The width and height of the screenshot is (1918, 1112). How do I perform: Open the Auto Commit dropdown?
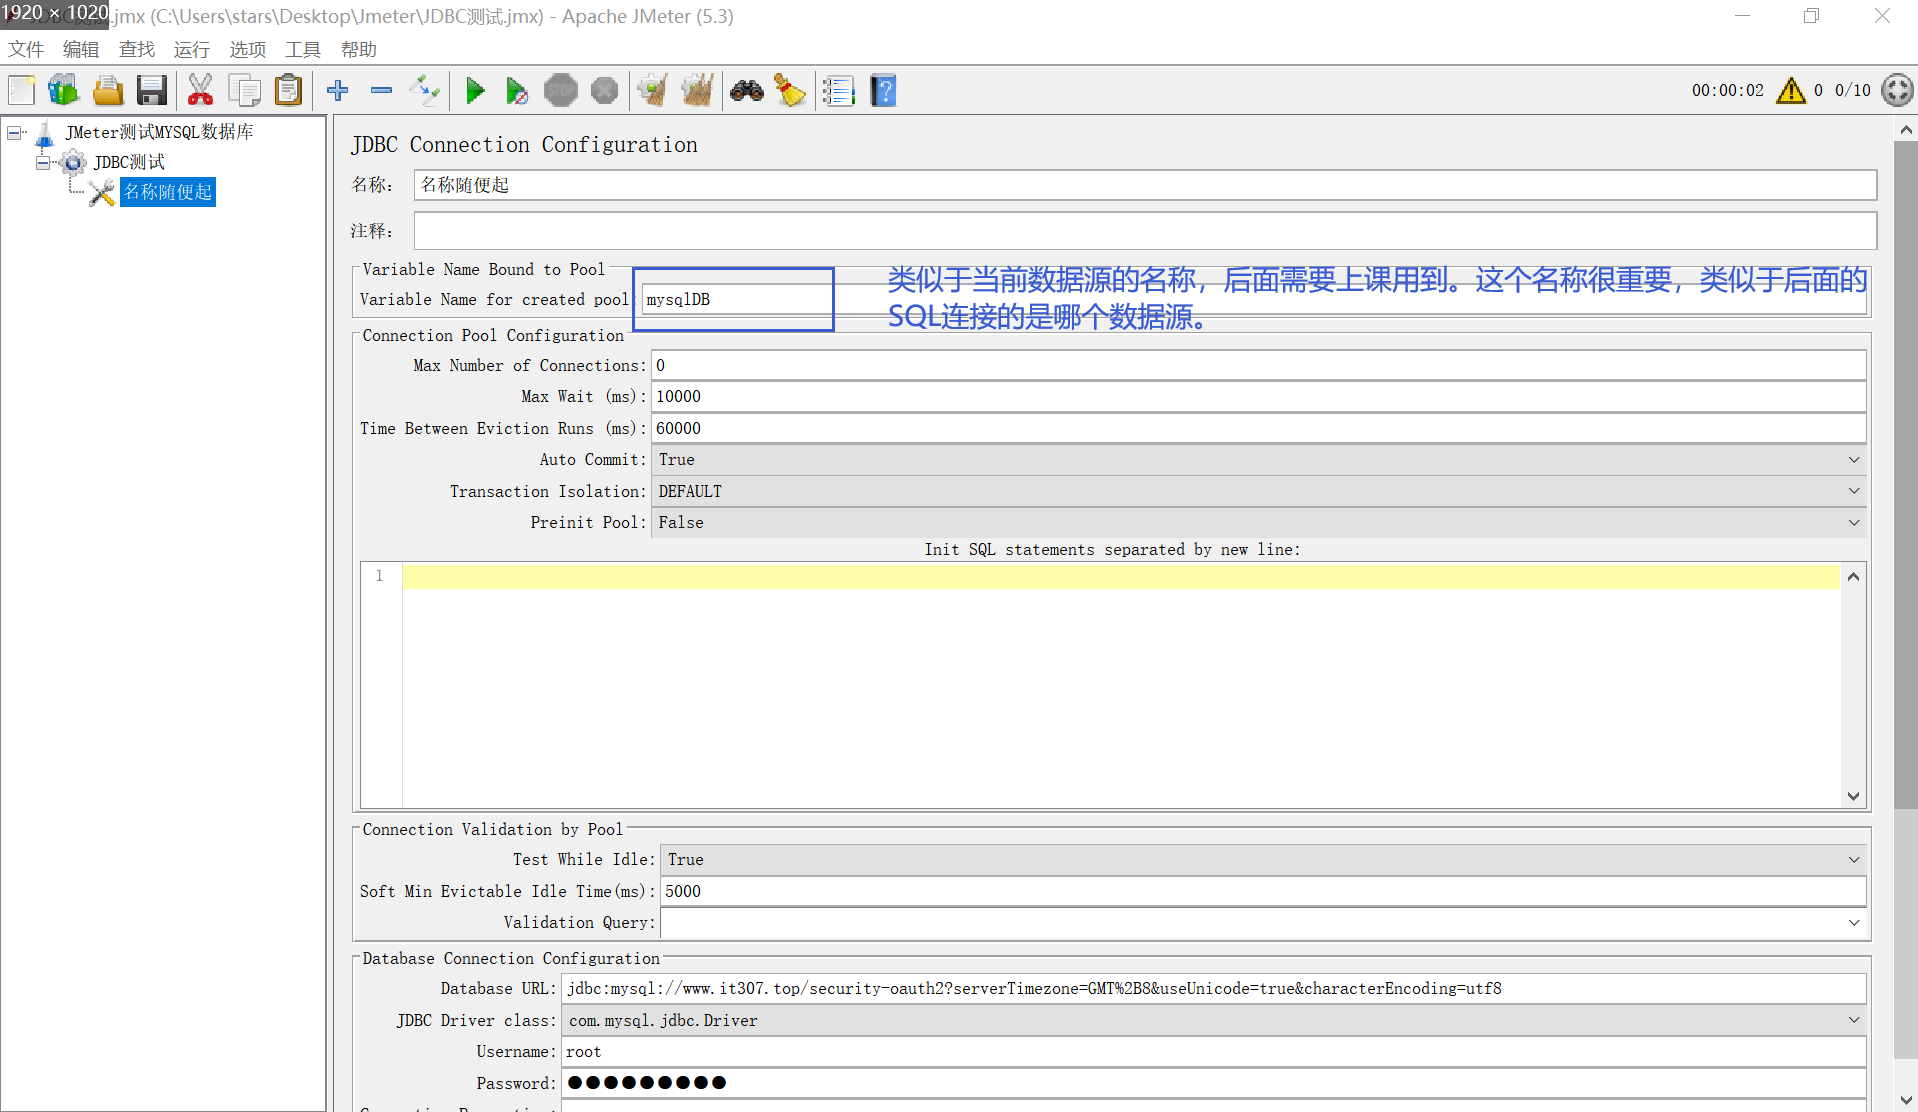pos(1854,459)
